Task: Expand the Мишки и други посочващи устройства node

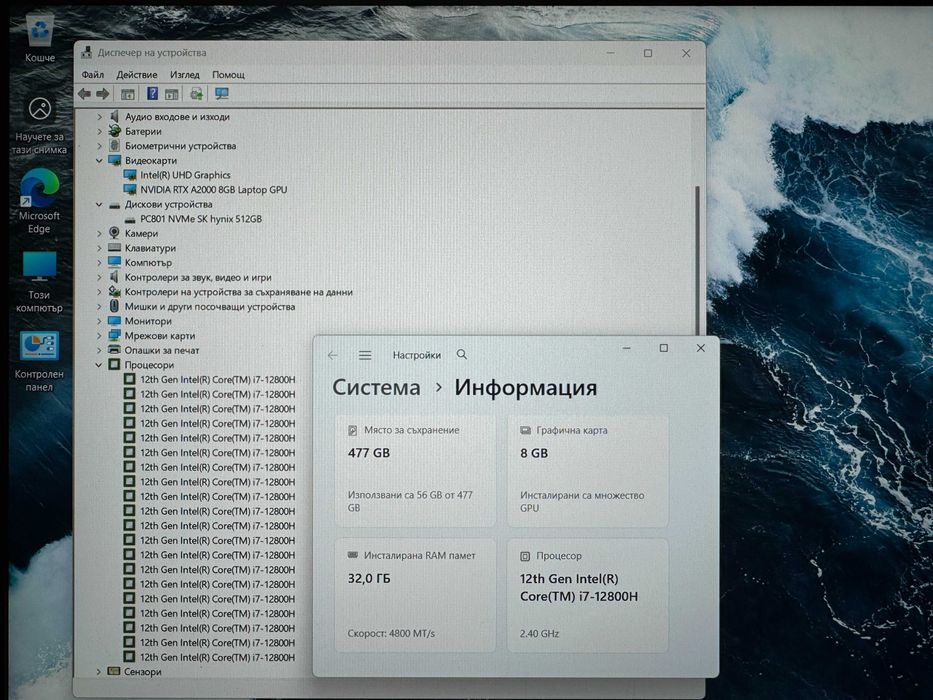Action: (x=99, y=307)
